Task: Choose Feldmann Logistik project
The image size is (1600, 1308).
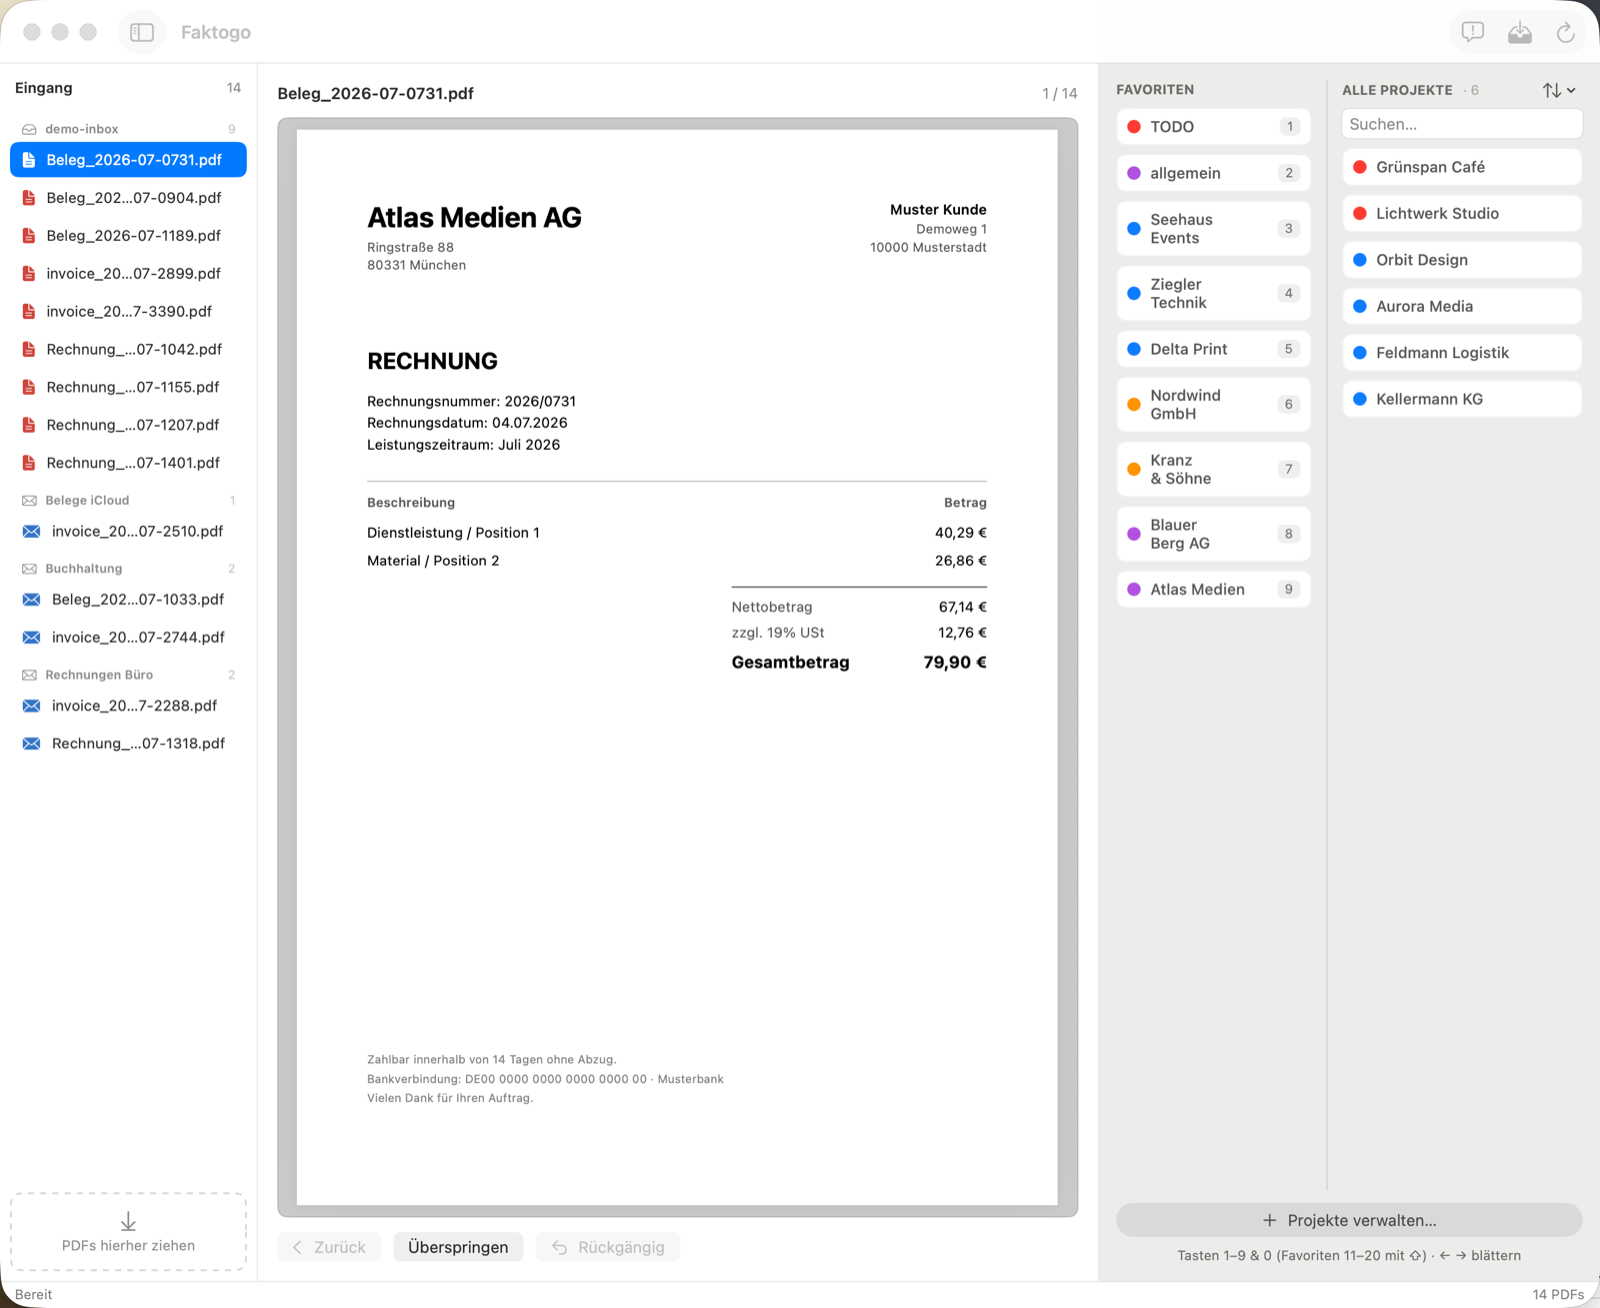Action: pos(1462,353)
